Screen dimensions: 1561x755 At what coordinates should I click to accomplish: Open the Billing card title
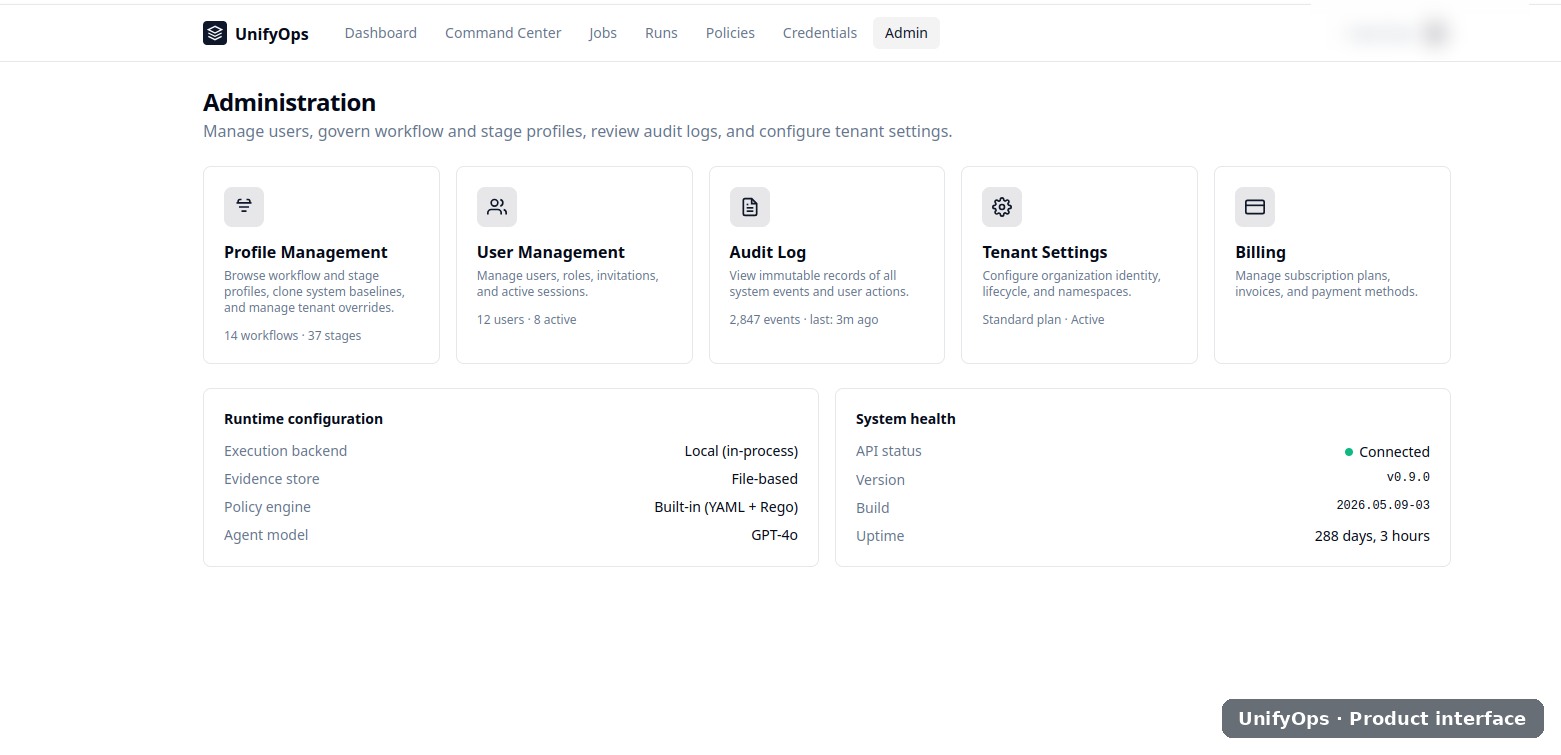1260,252
